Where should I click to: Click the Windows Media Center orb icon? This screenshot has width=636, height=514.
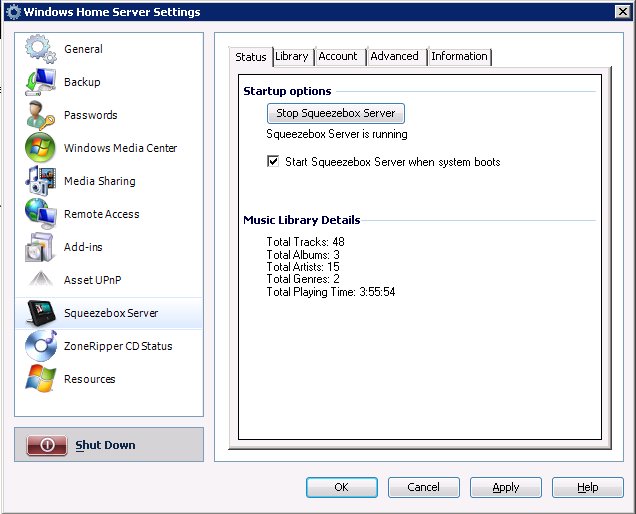40,148
